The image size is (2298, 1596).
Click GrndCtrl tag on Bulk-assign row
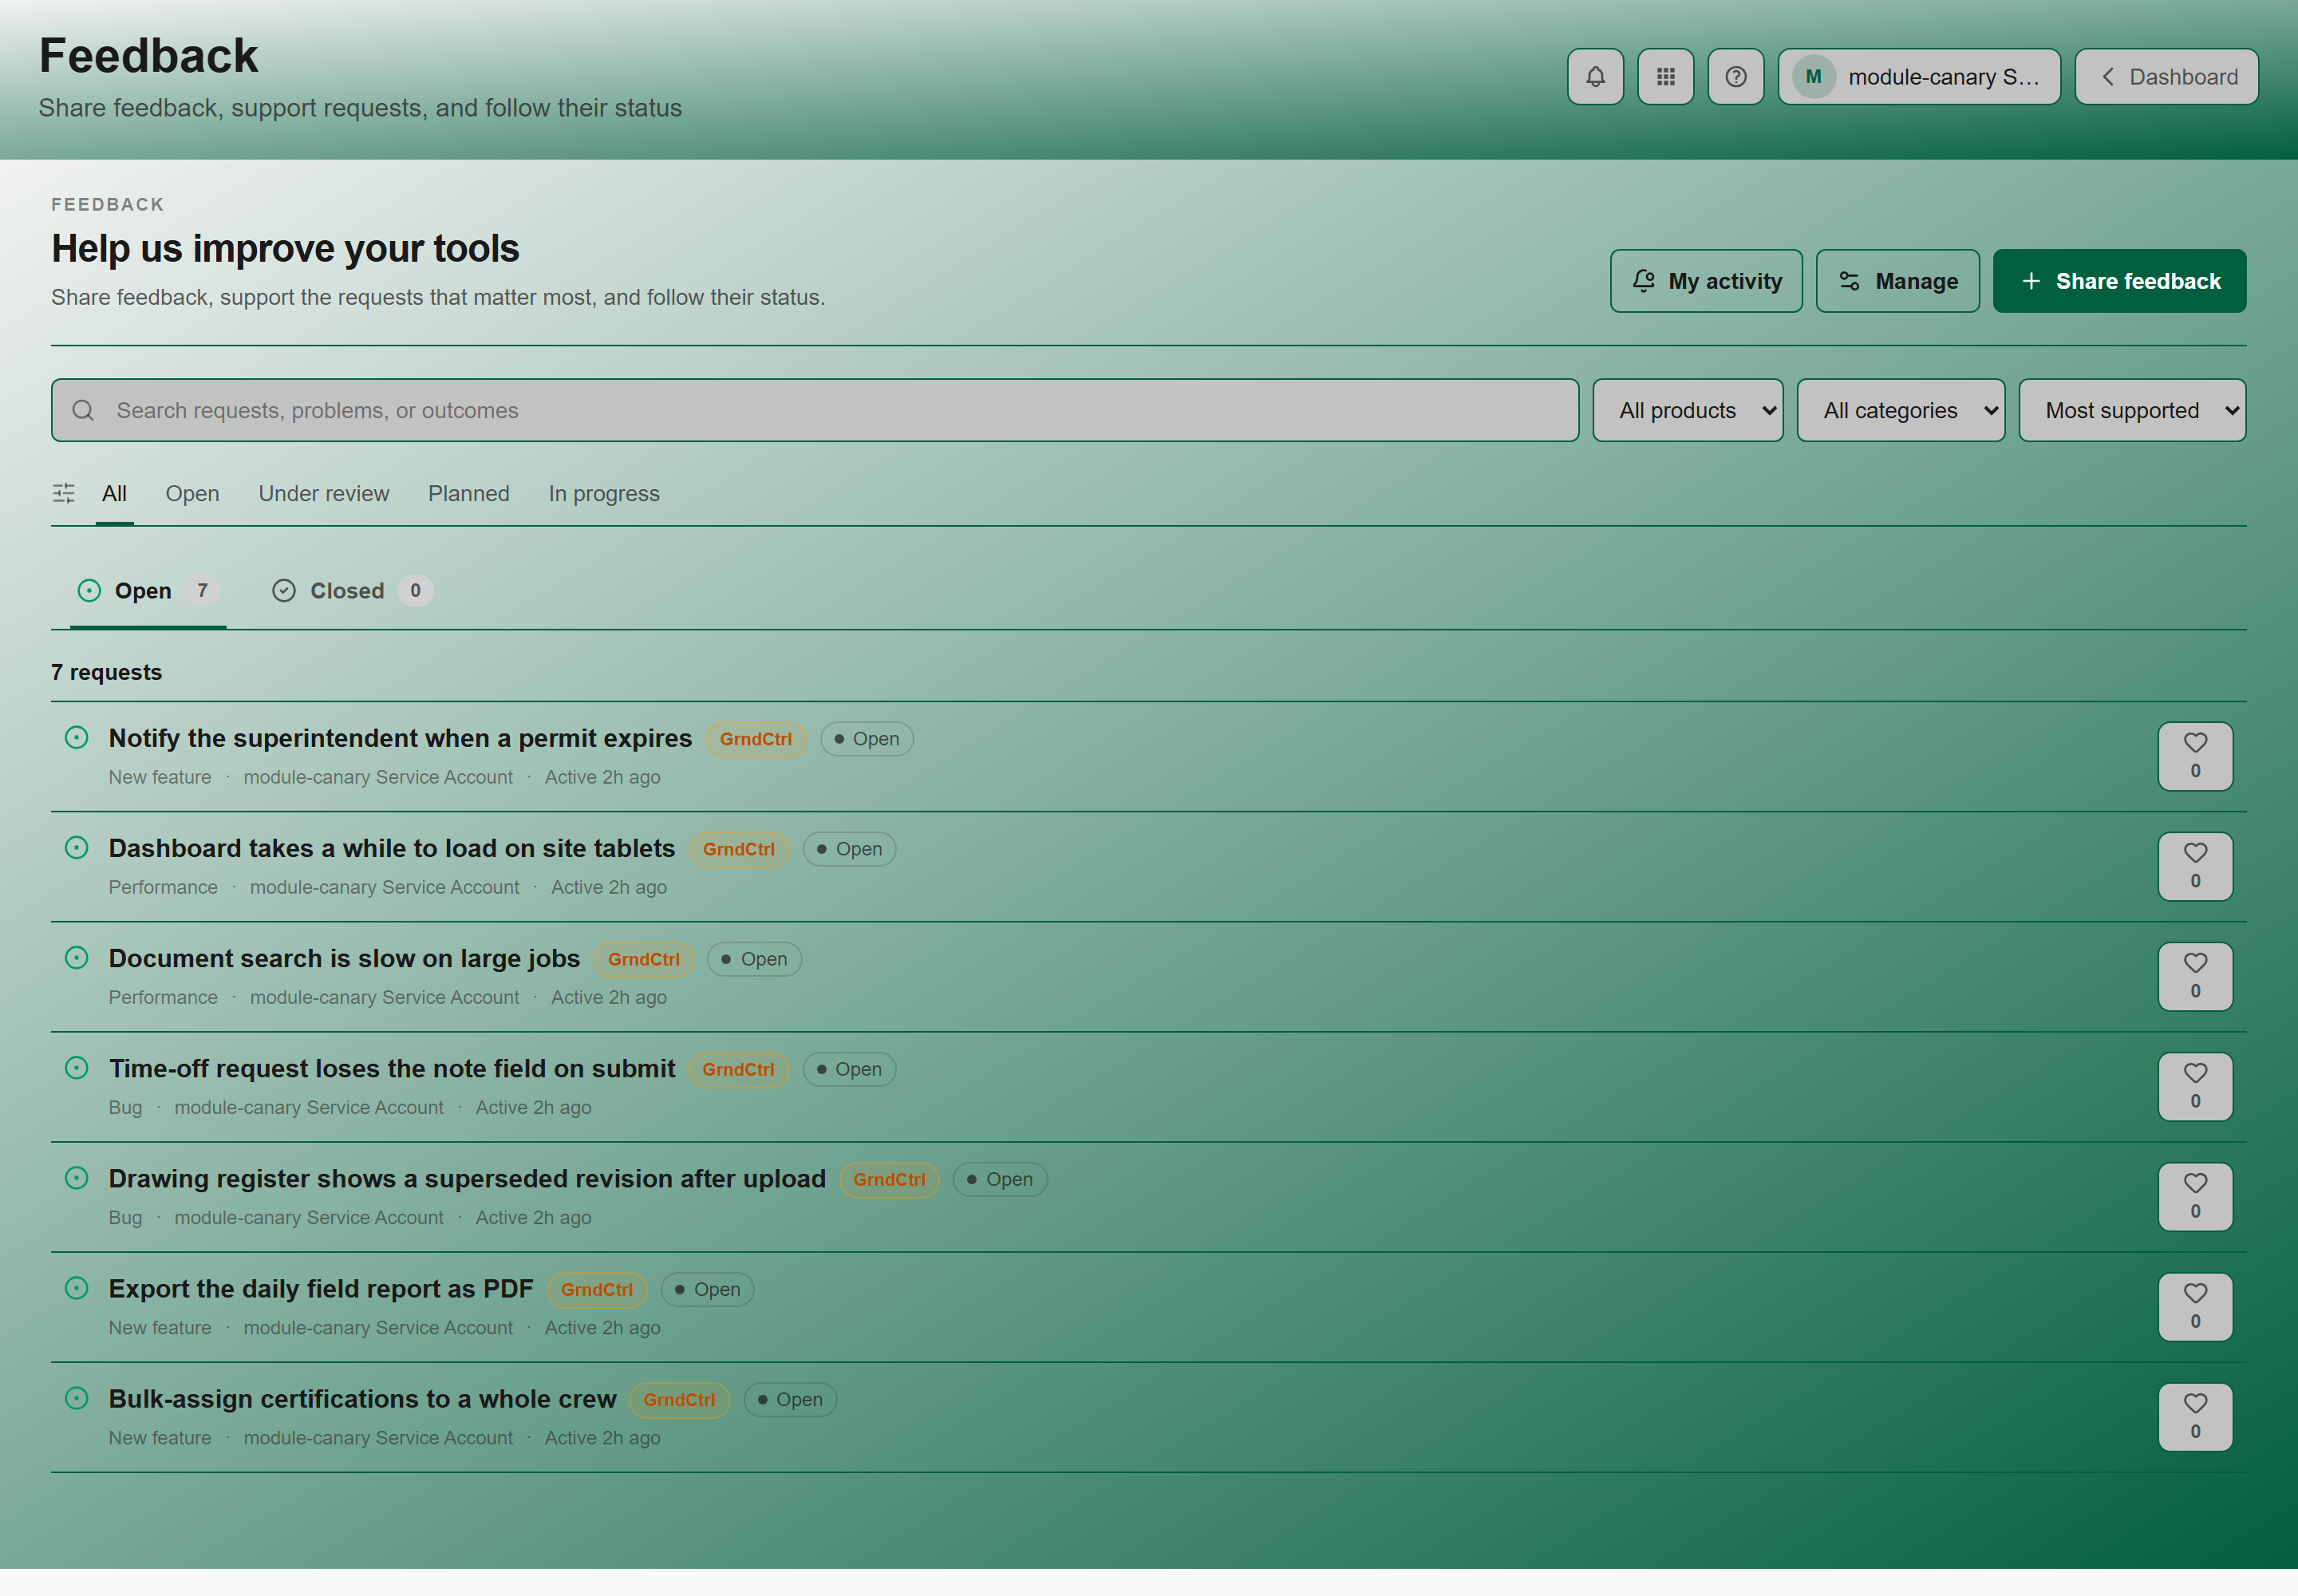[x=680, y=1399]
